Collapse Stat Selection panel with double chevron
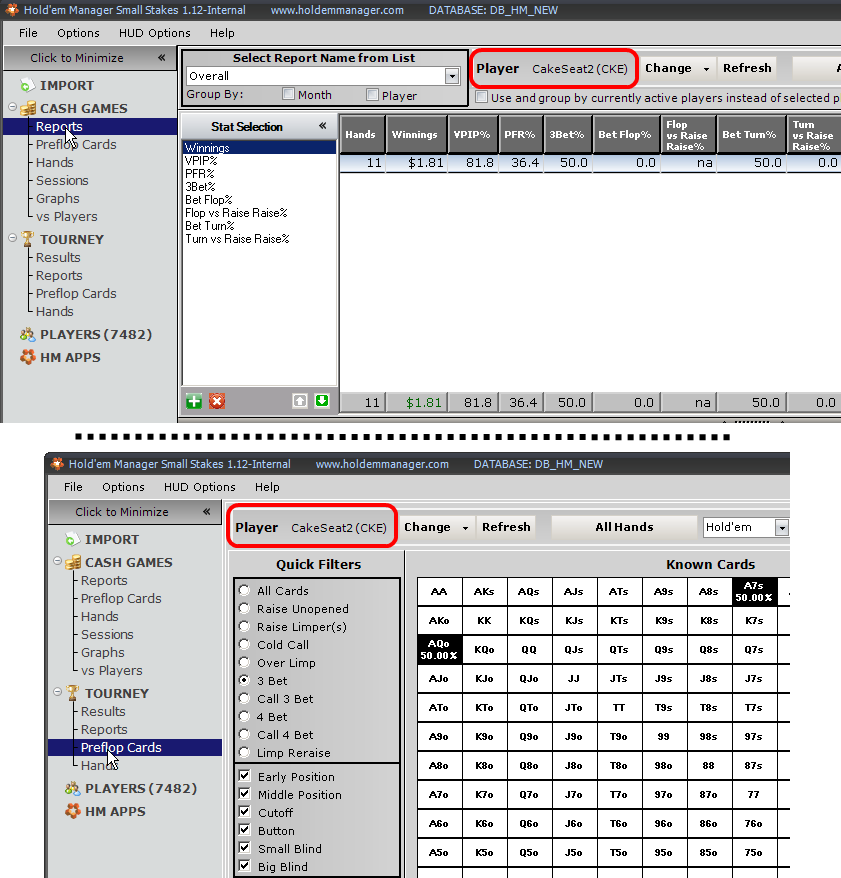 coord(323,126)
